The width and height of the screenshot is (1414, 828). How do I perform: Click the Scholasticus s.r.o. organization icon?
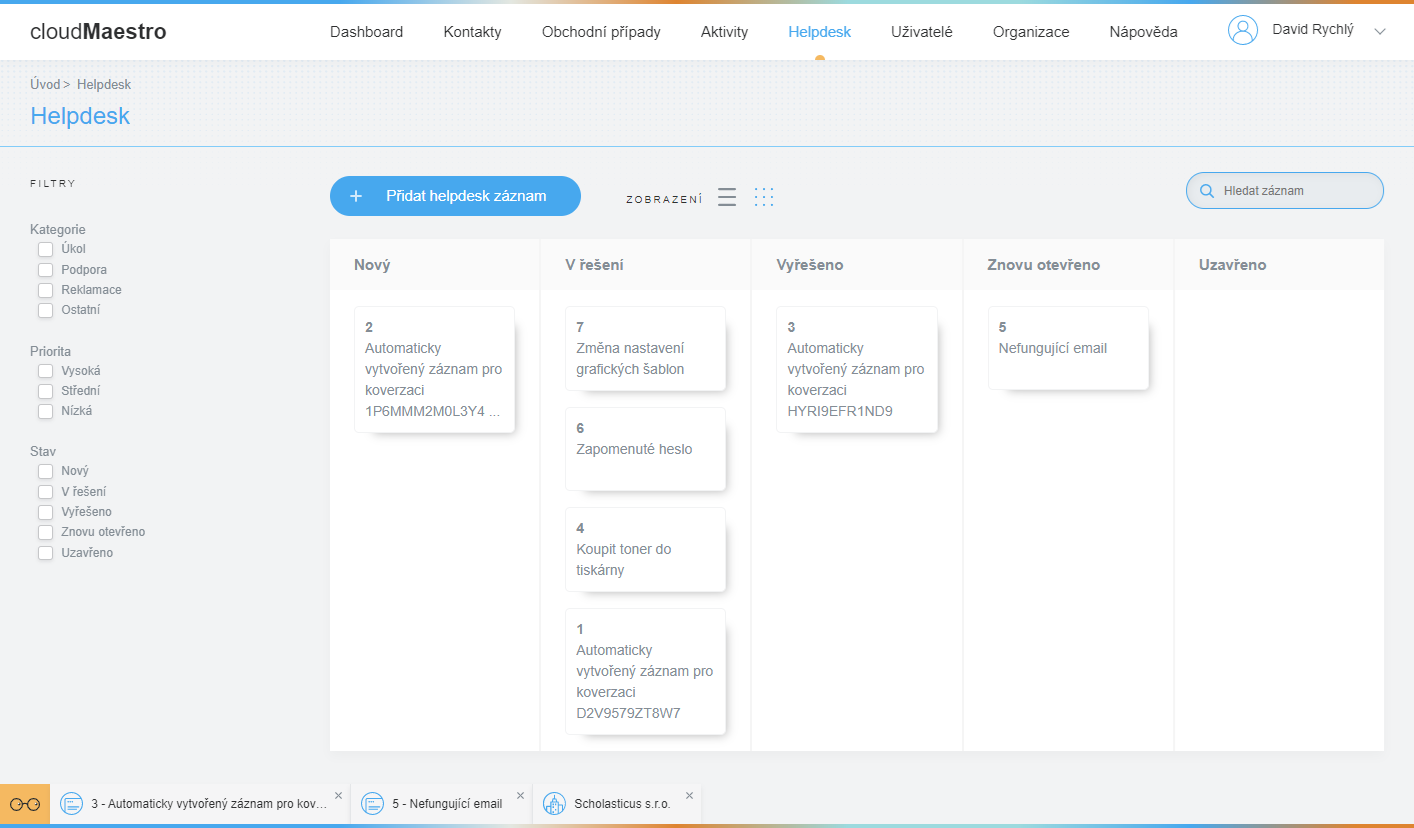click(x=554, y=804)
